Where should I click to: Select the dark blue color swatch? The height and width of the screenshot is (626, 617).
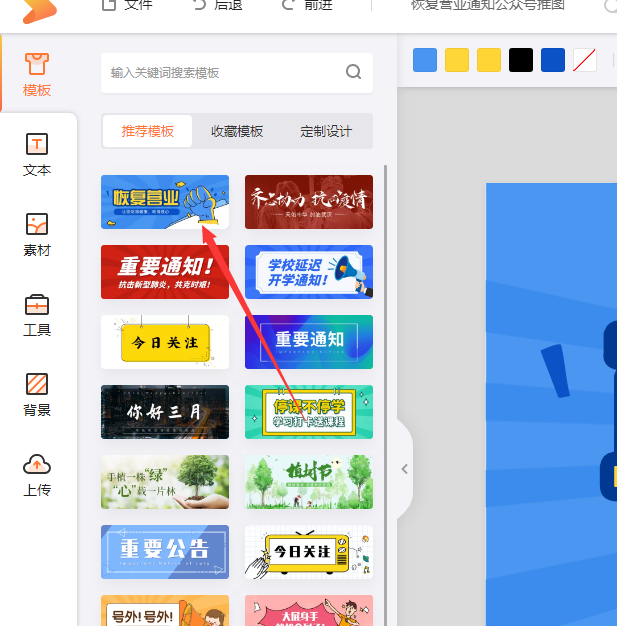coord(553,60)
